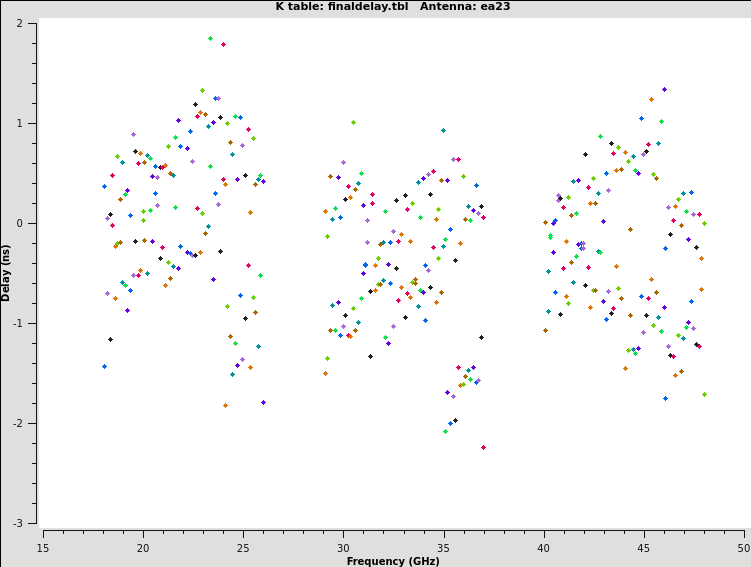Click the x-axis tick label '40'
The height and width of the screenshot is (567, 751).
543,549
